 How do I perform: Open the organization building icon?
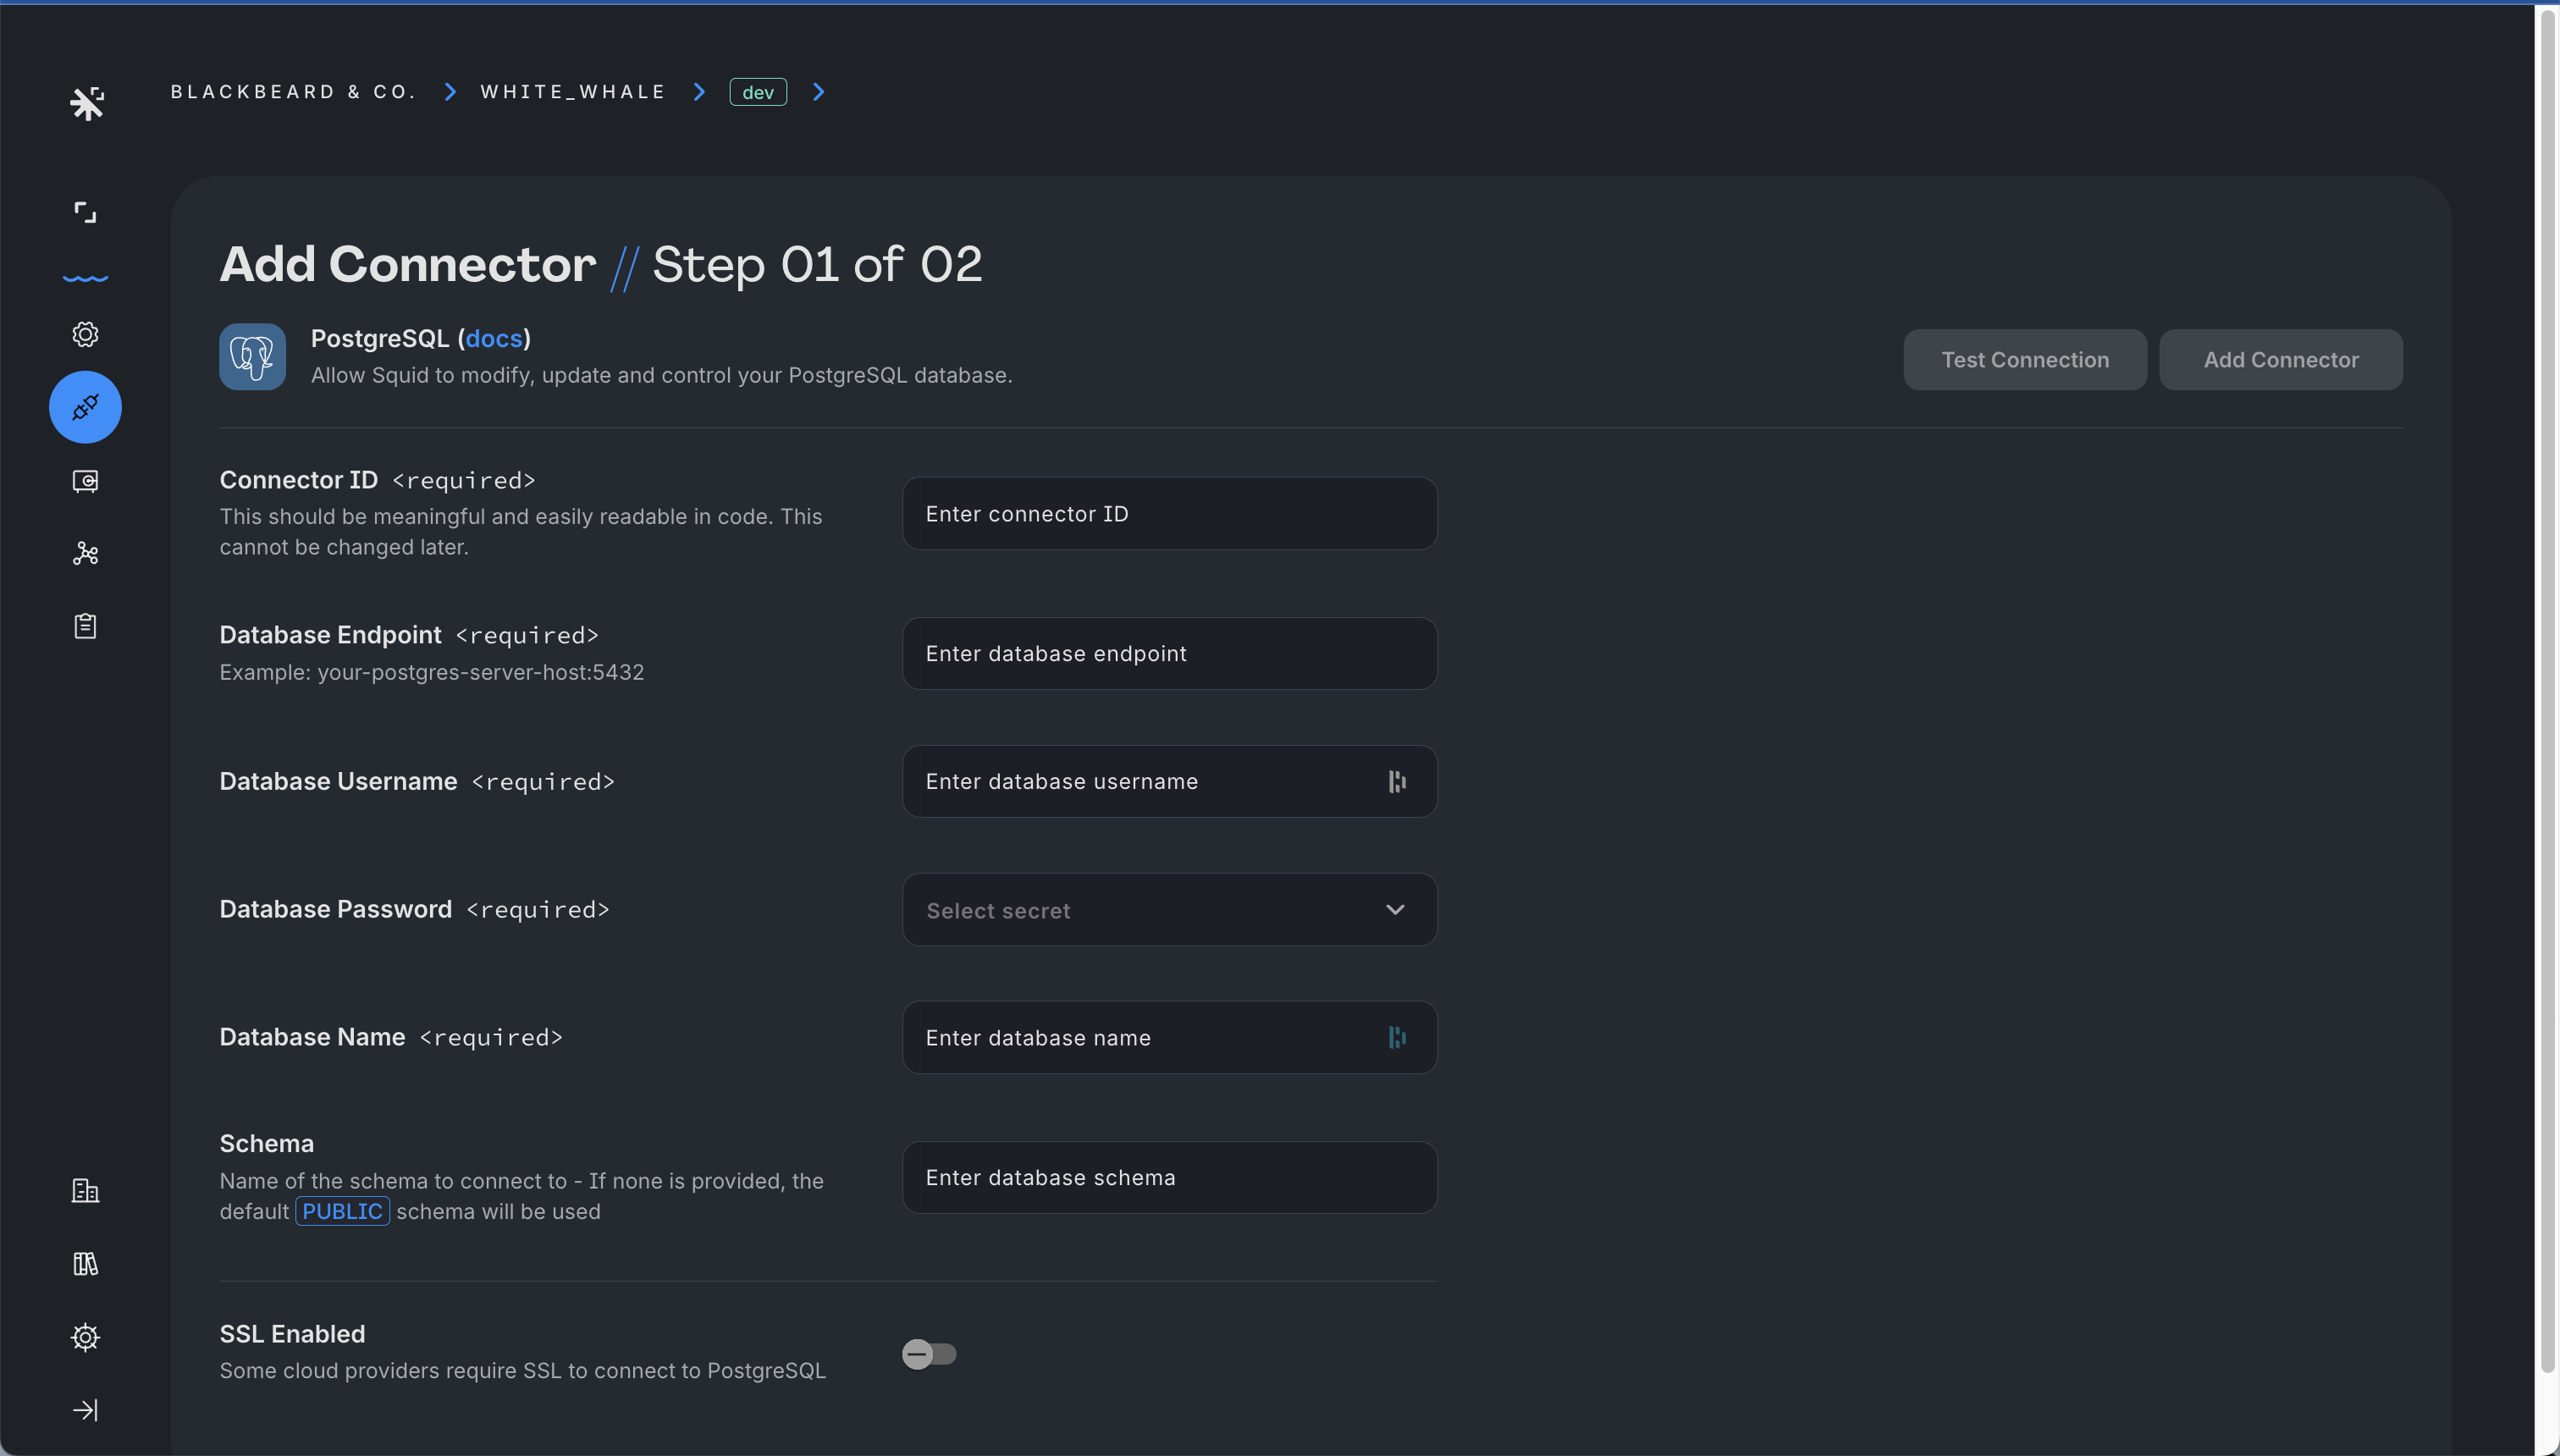(85, 1190)
